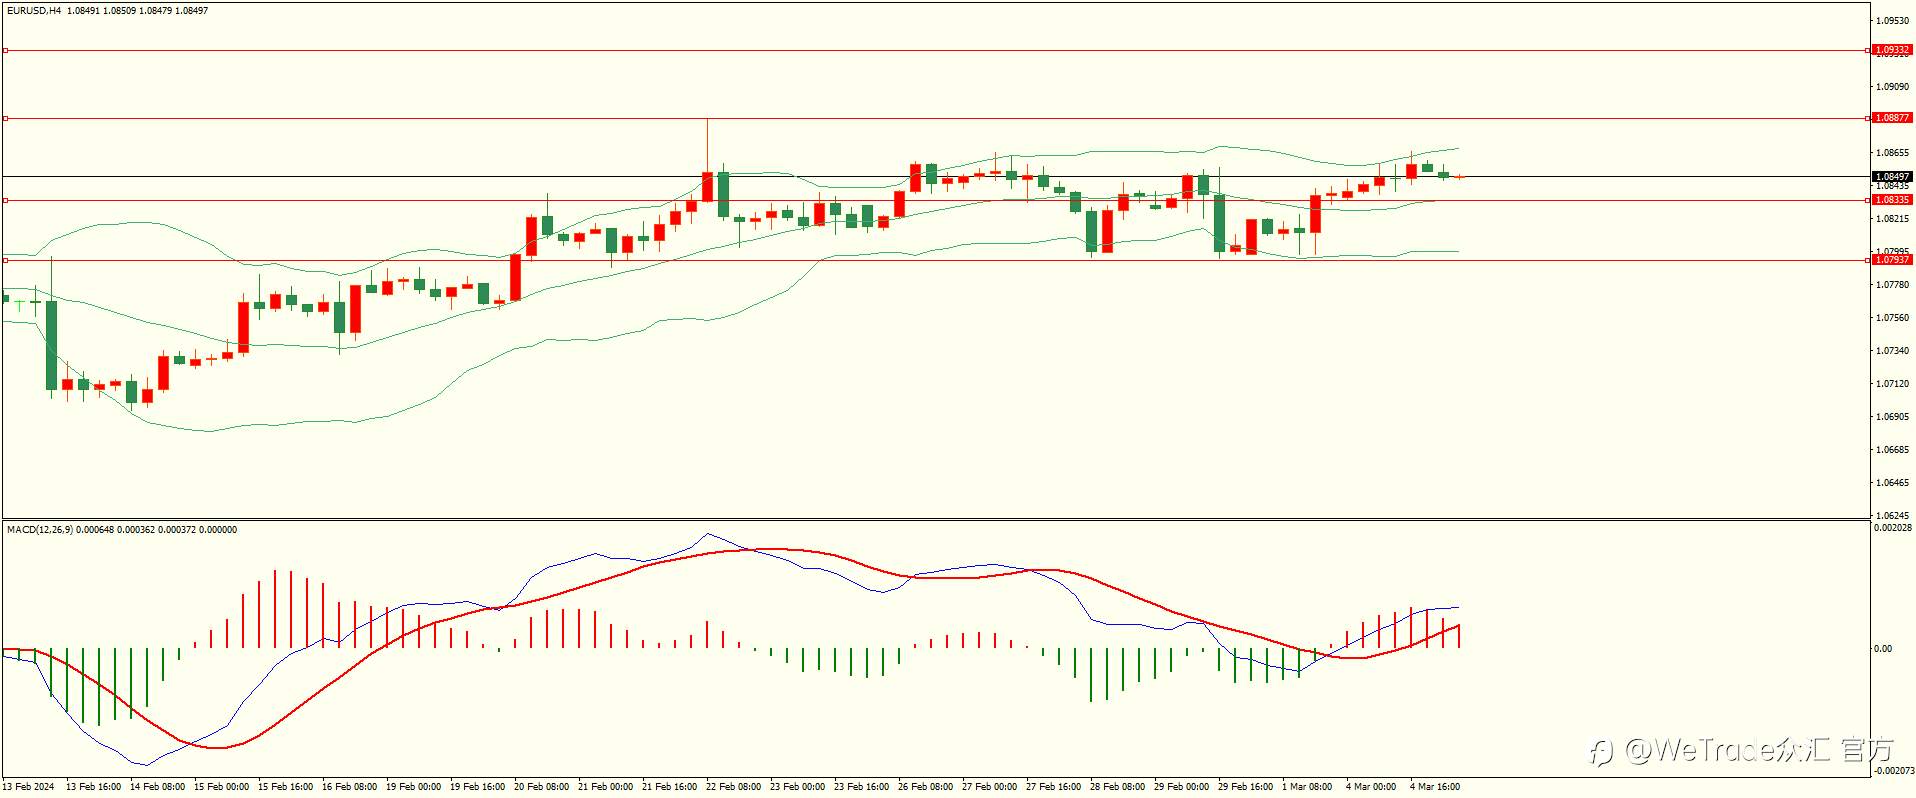Image resolution: width=1916 pixels, height=798 pixels.
Task: Click the 1.06900 price axis value
Action: (1892, 417)
